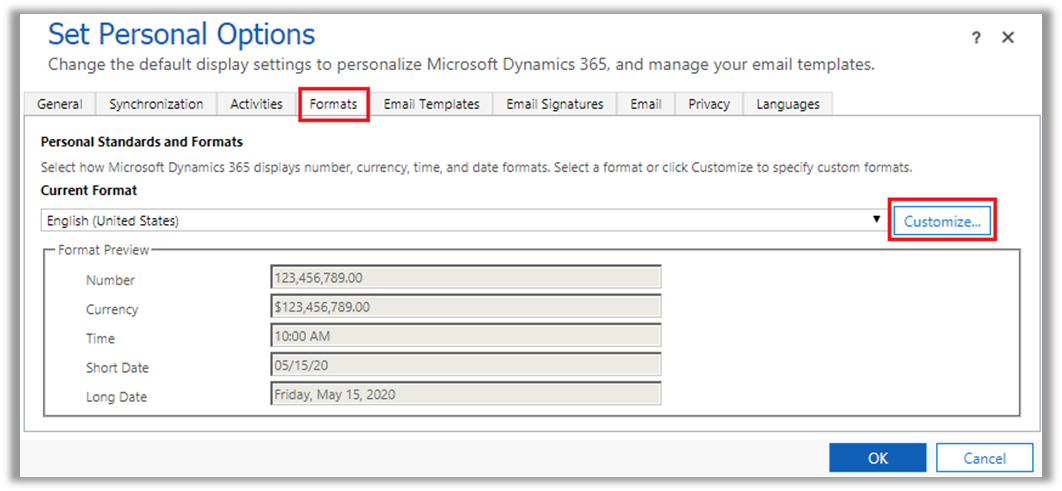
Task: Switch to Email Signatures tab
Action: pos(555,104)
